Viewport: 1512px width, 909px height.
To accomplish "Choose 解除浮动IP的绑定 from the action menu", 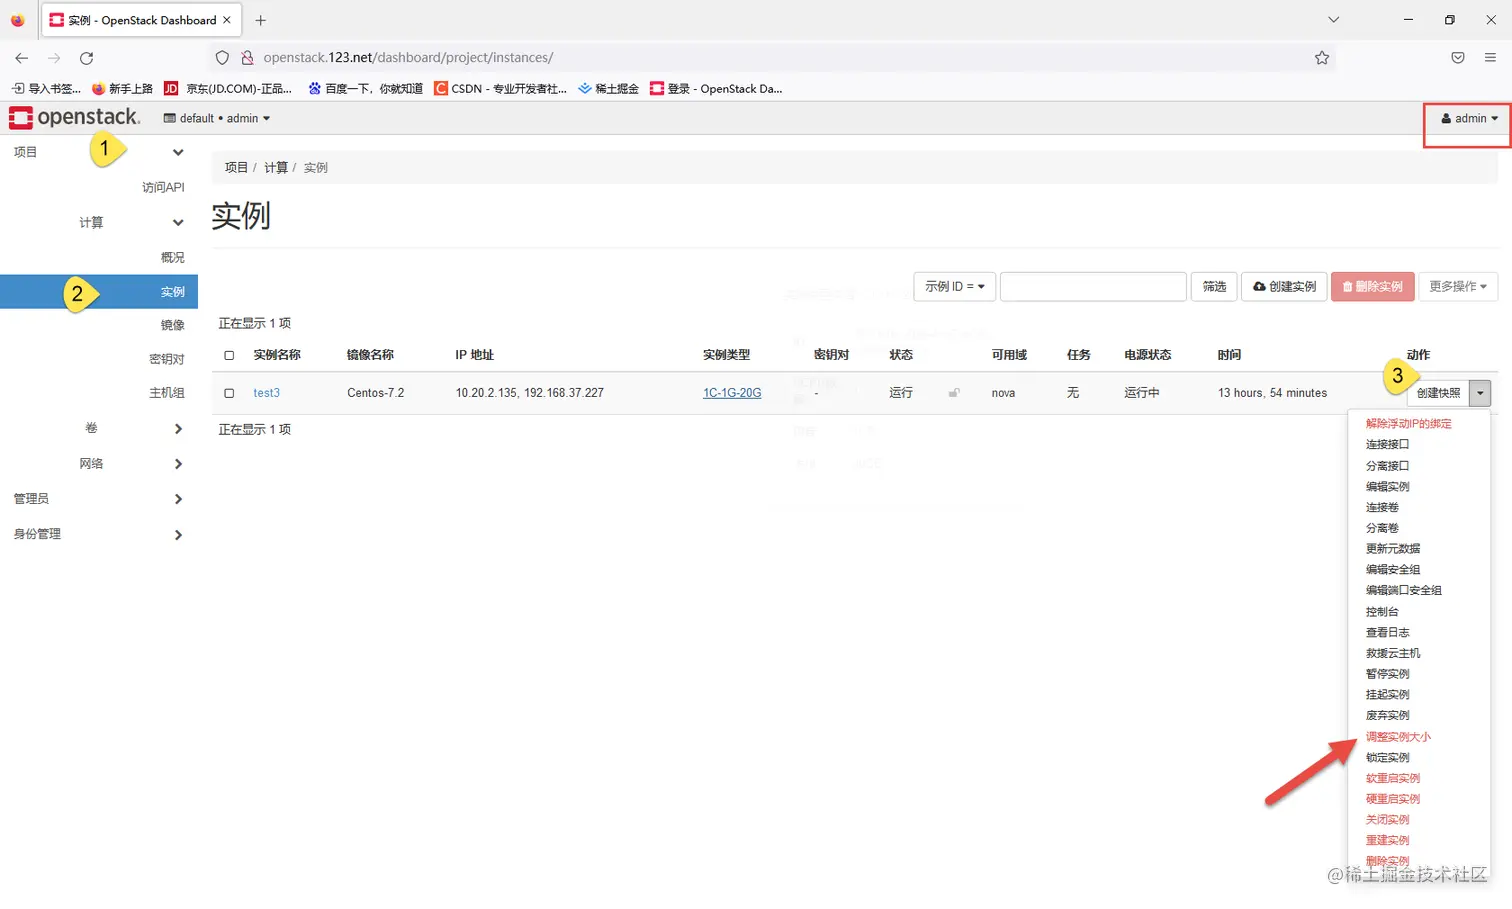I will click(x=1408, y=424).
